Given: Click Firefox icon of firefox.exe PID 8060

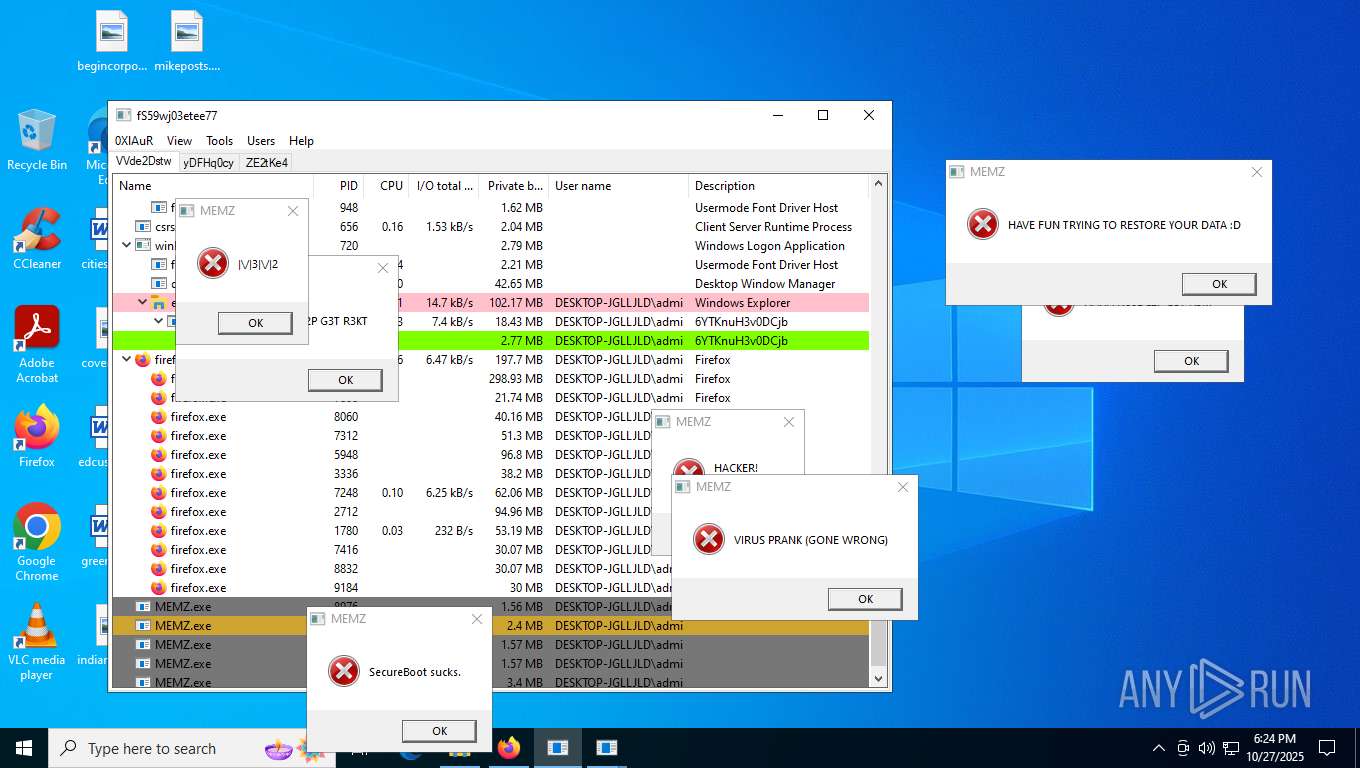Looking at the screenshot, I should point(158,417).
